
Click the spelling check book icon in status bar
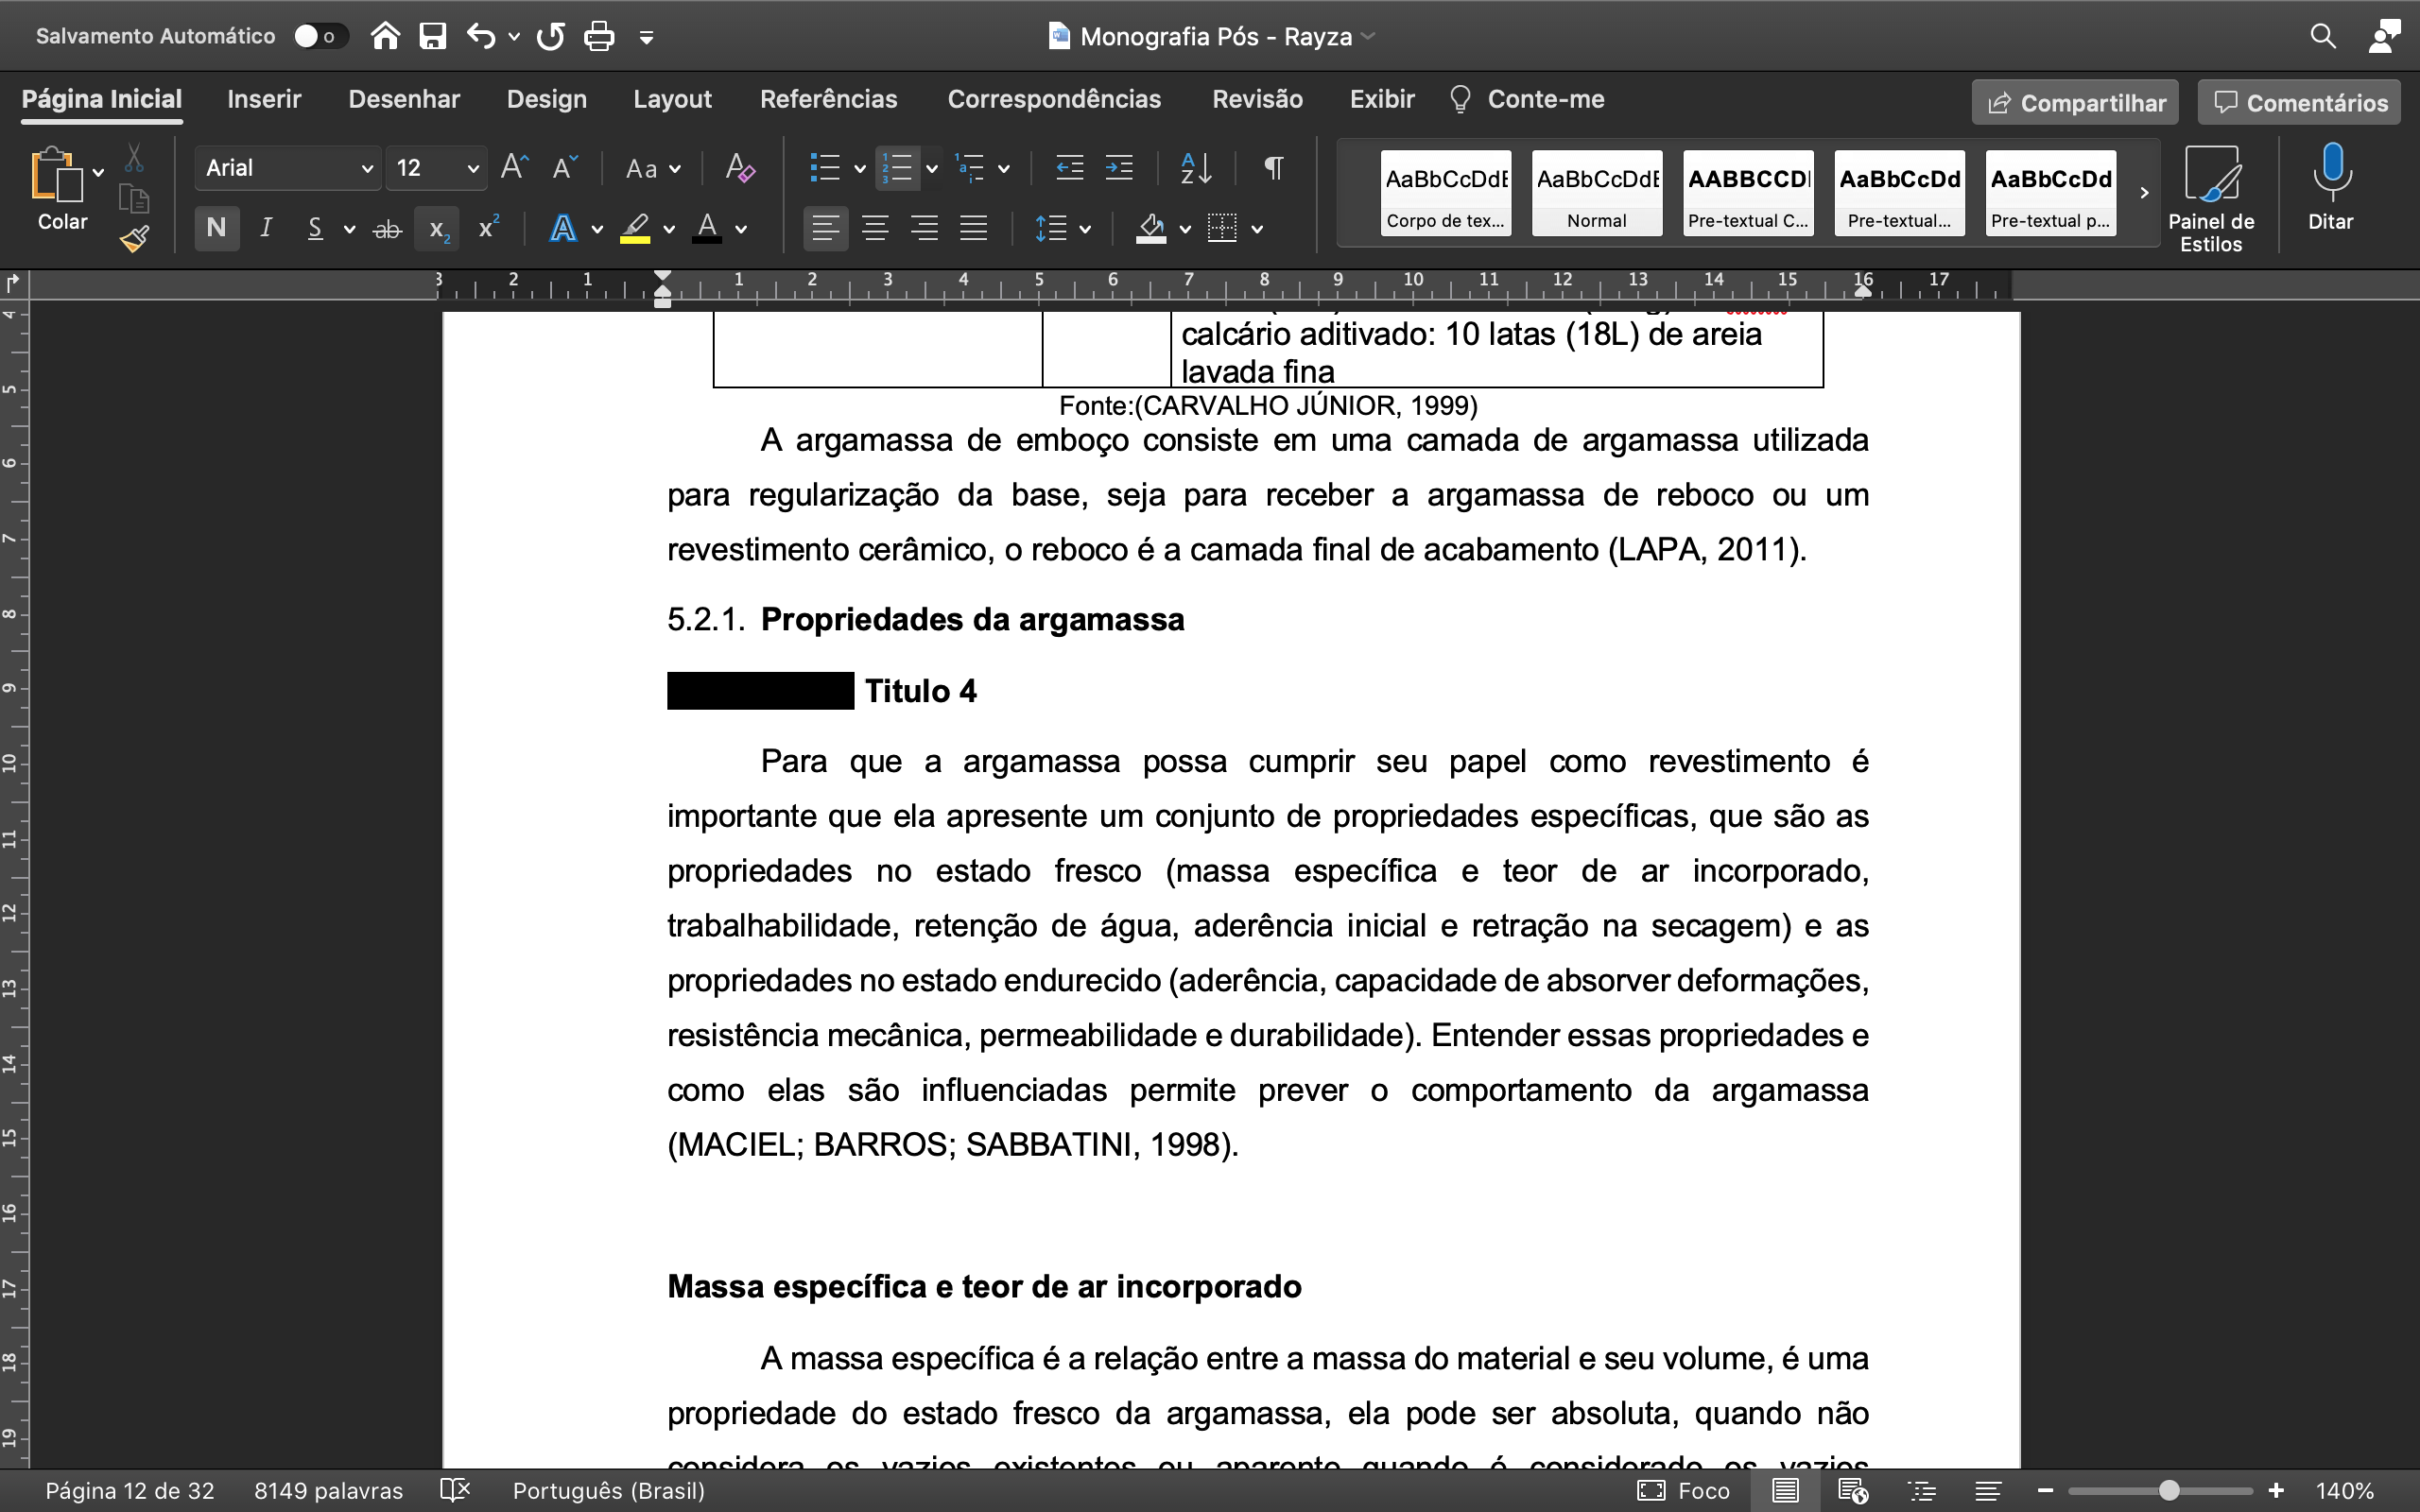point(454,1490)
